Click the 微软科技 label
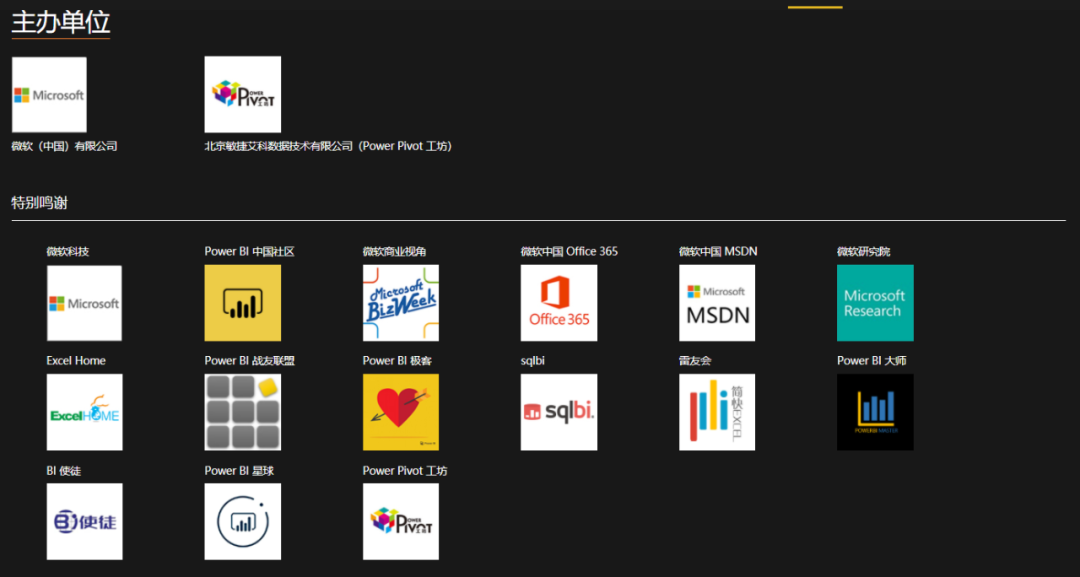 click(68, 251)
